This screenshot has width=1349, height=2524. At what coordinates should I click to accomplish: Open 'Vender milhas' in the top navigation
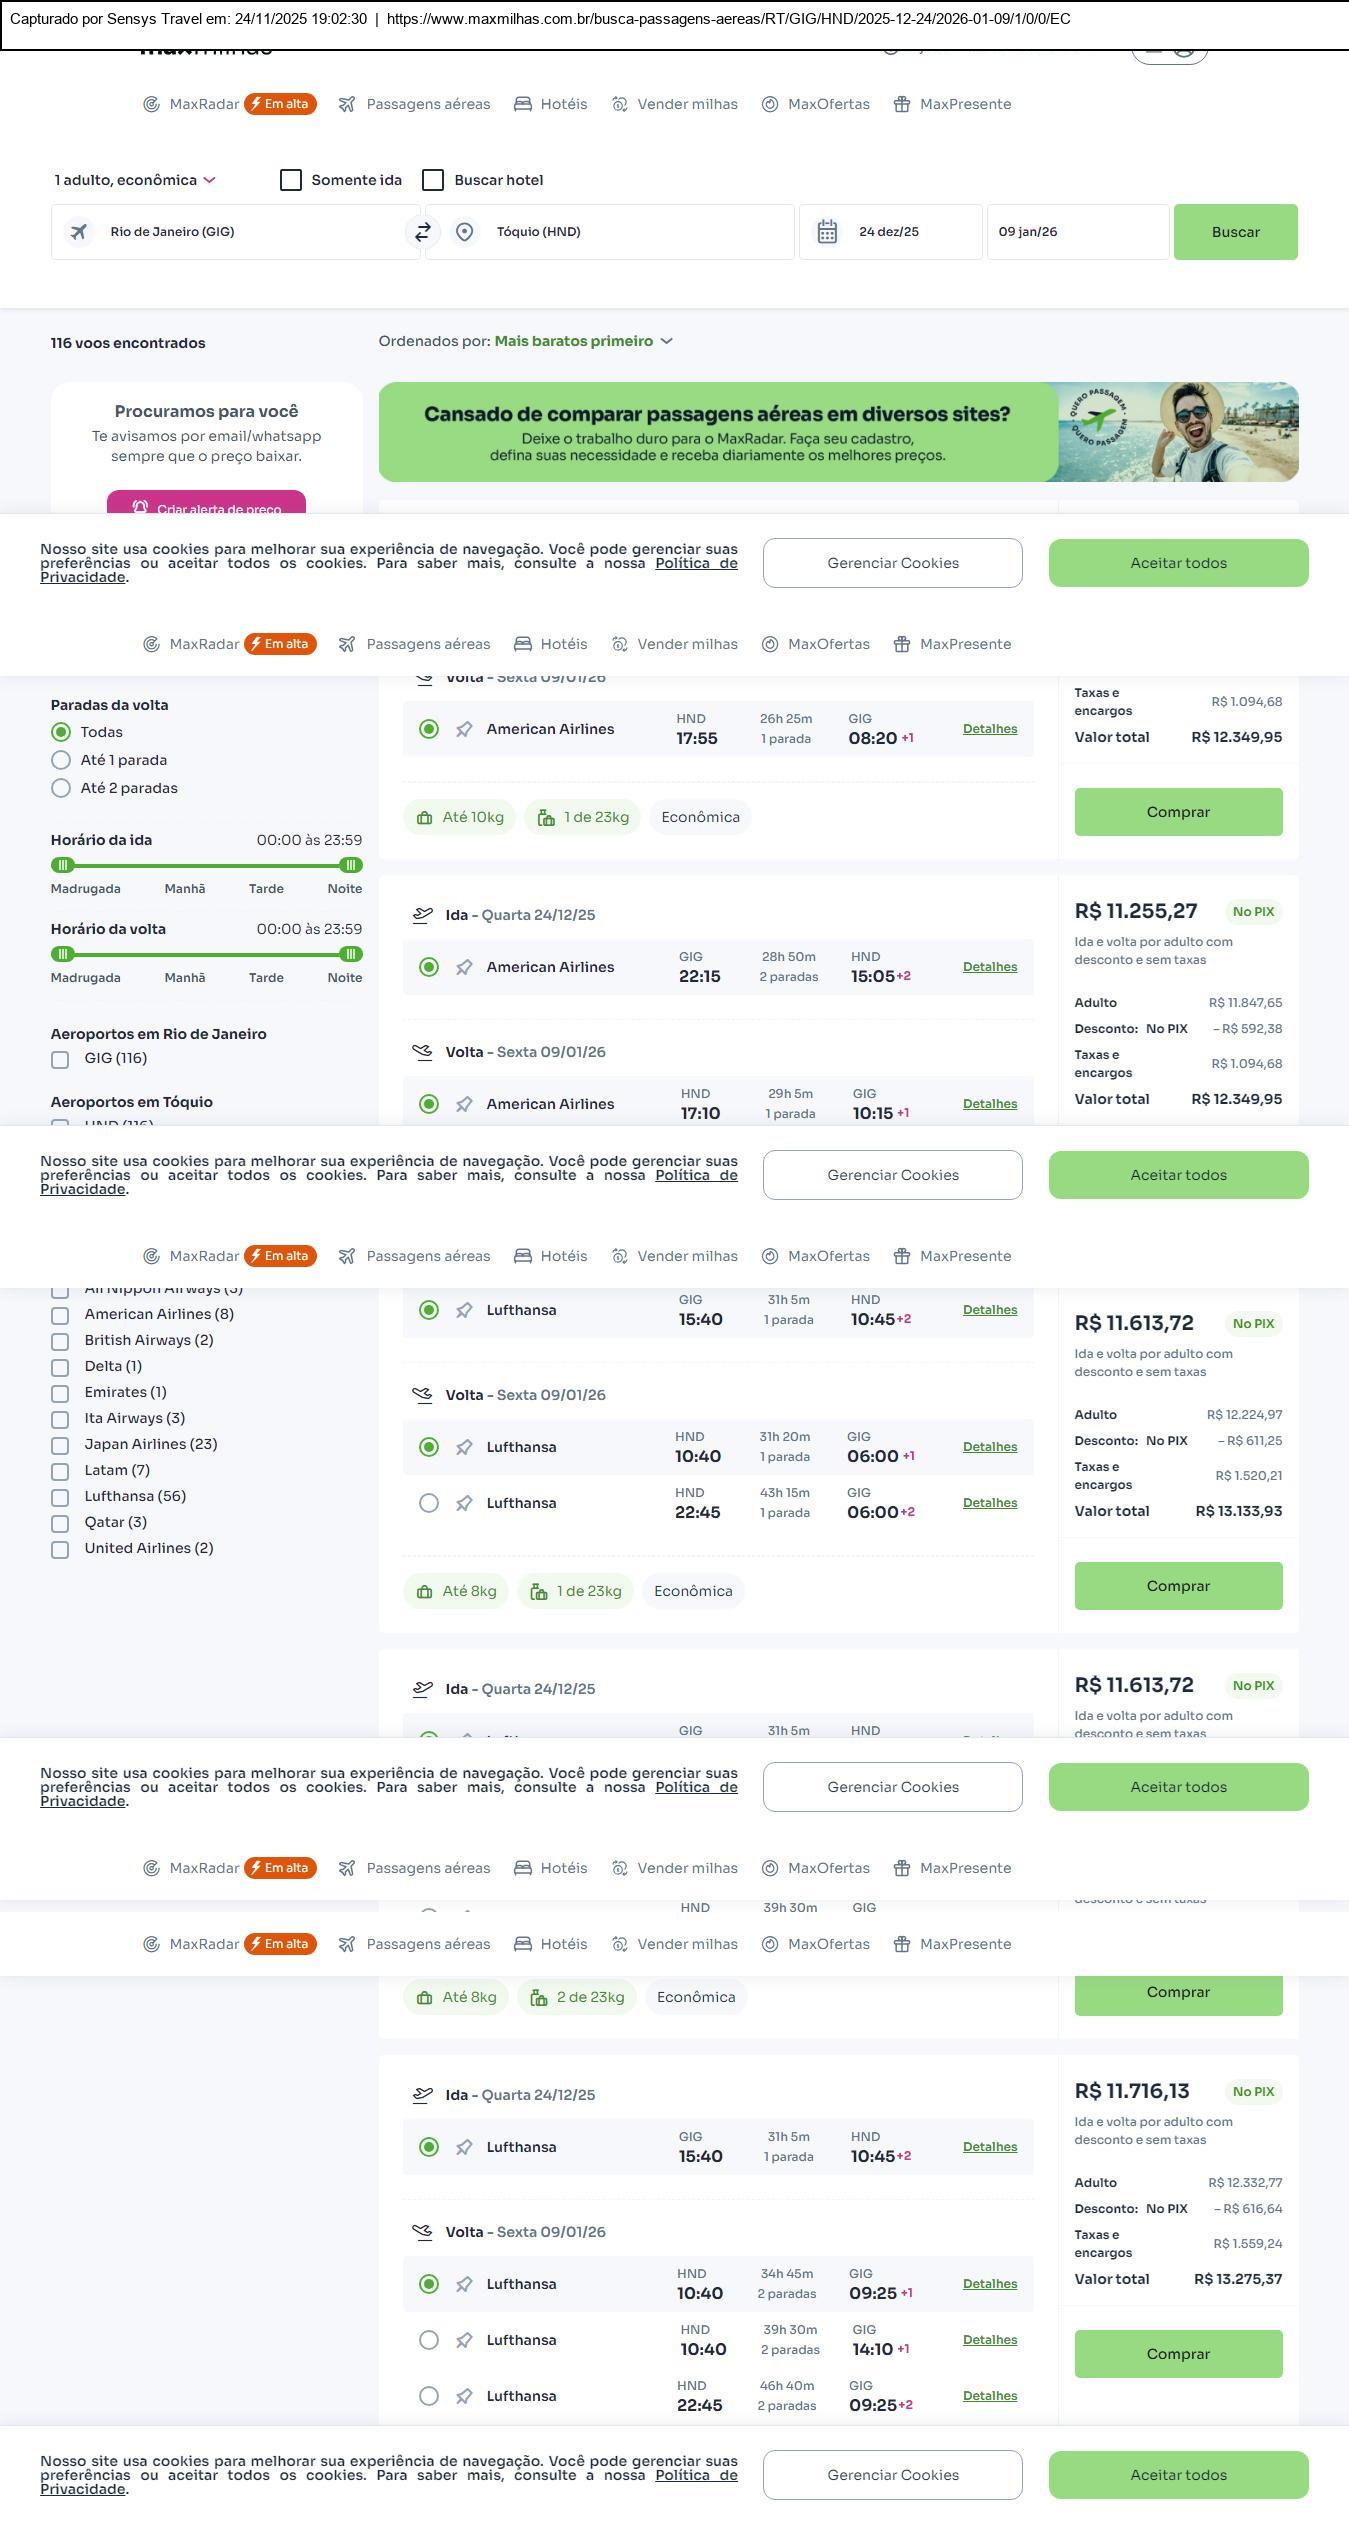(x=675, y=104)
